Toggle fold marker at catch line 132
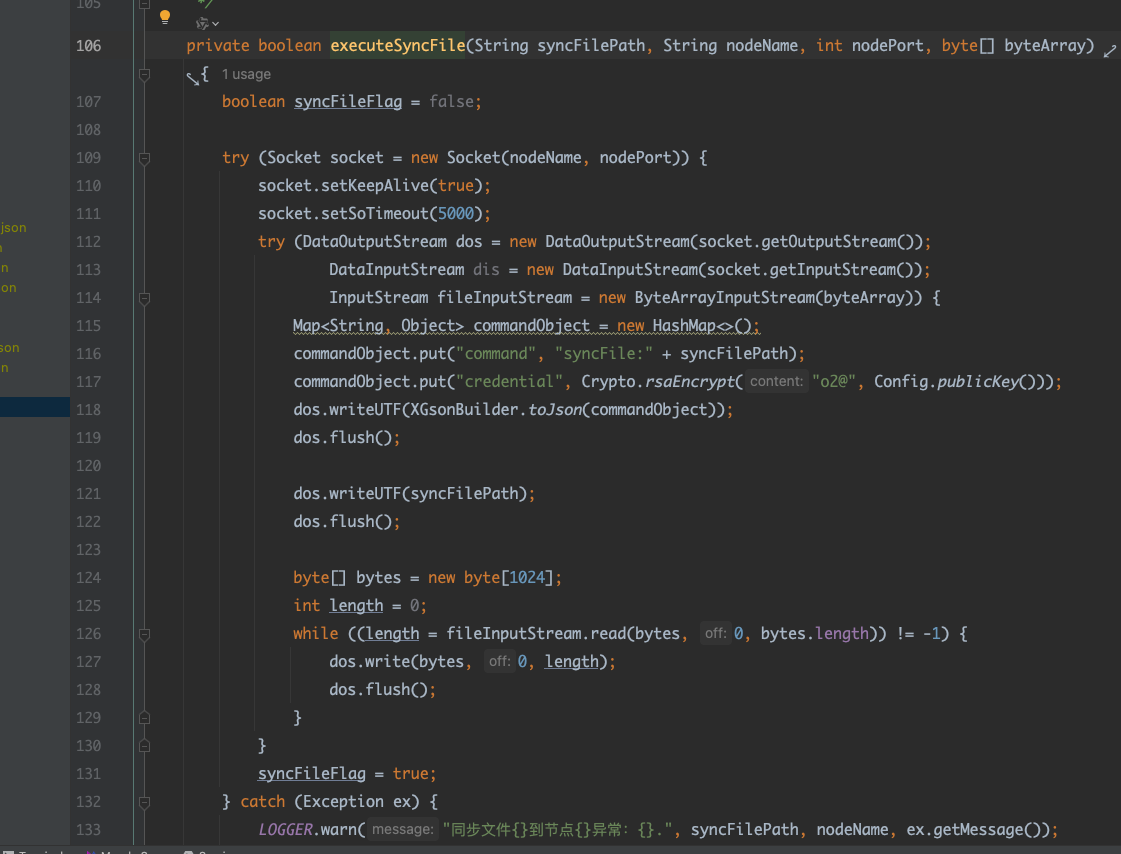This screenshot has height=854, width=1121. coord(145,802)
